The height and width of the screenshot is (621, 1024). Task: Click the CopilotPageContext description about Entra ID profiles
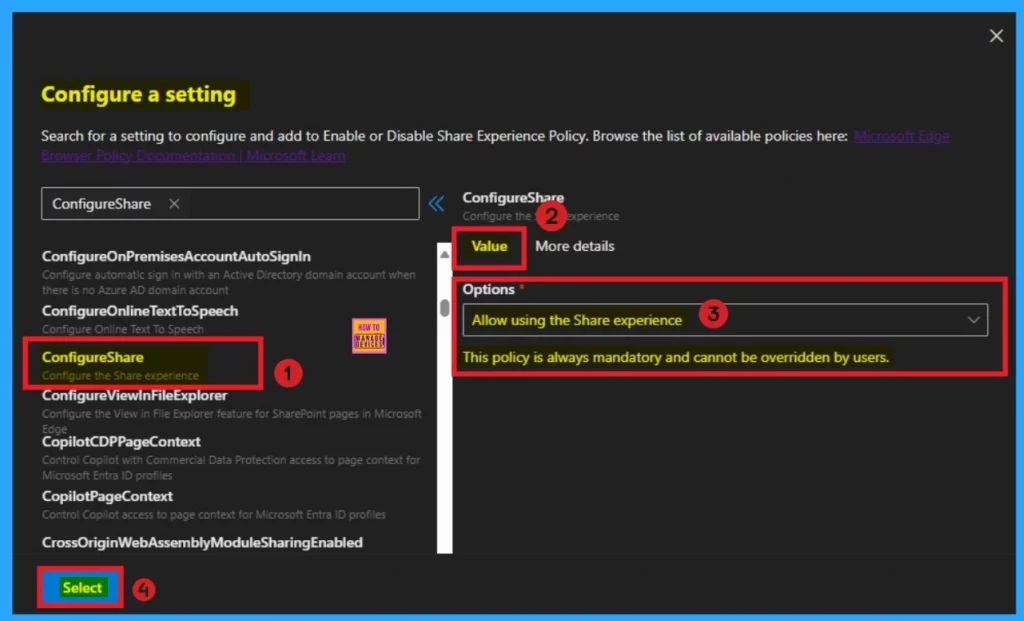pos(214,515)
